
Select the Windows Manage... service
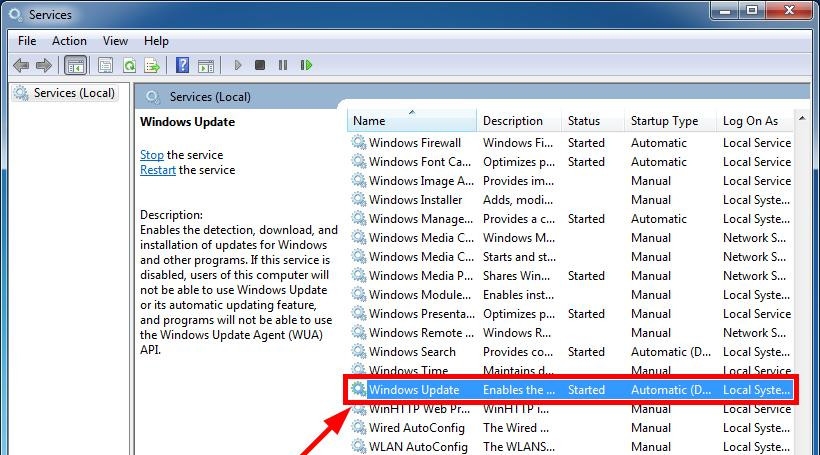pos(420,219)
